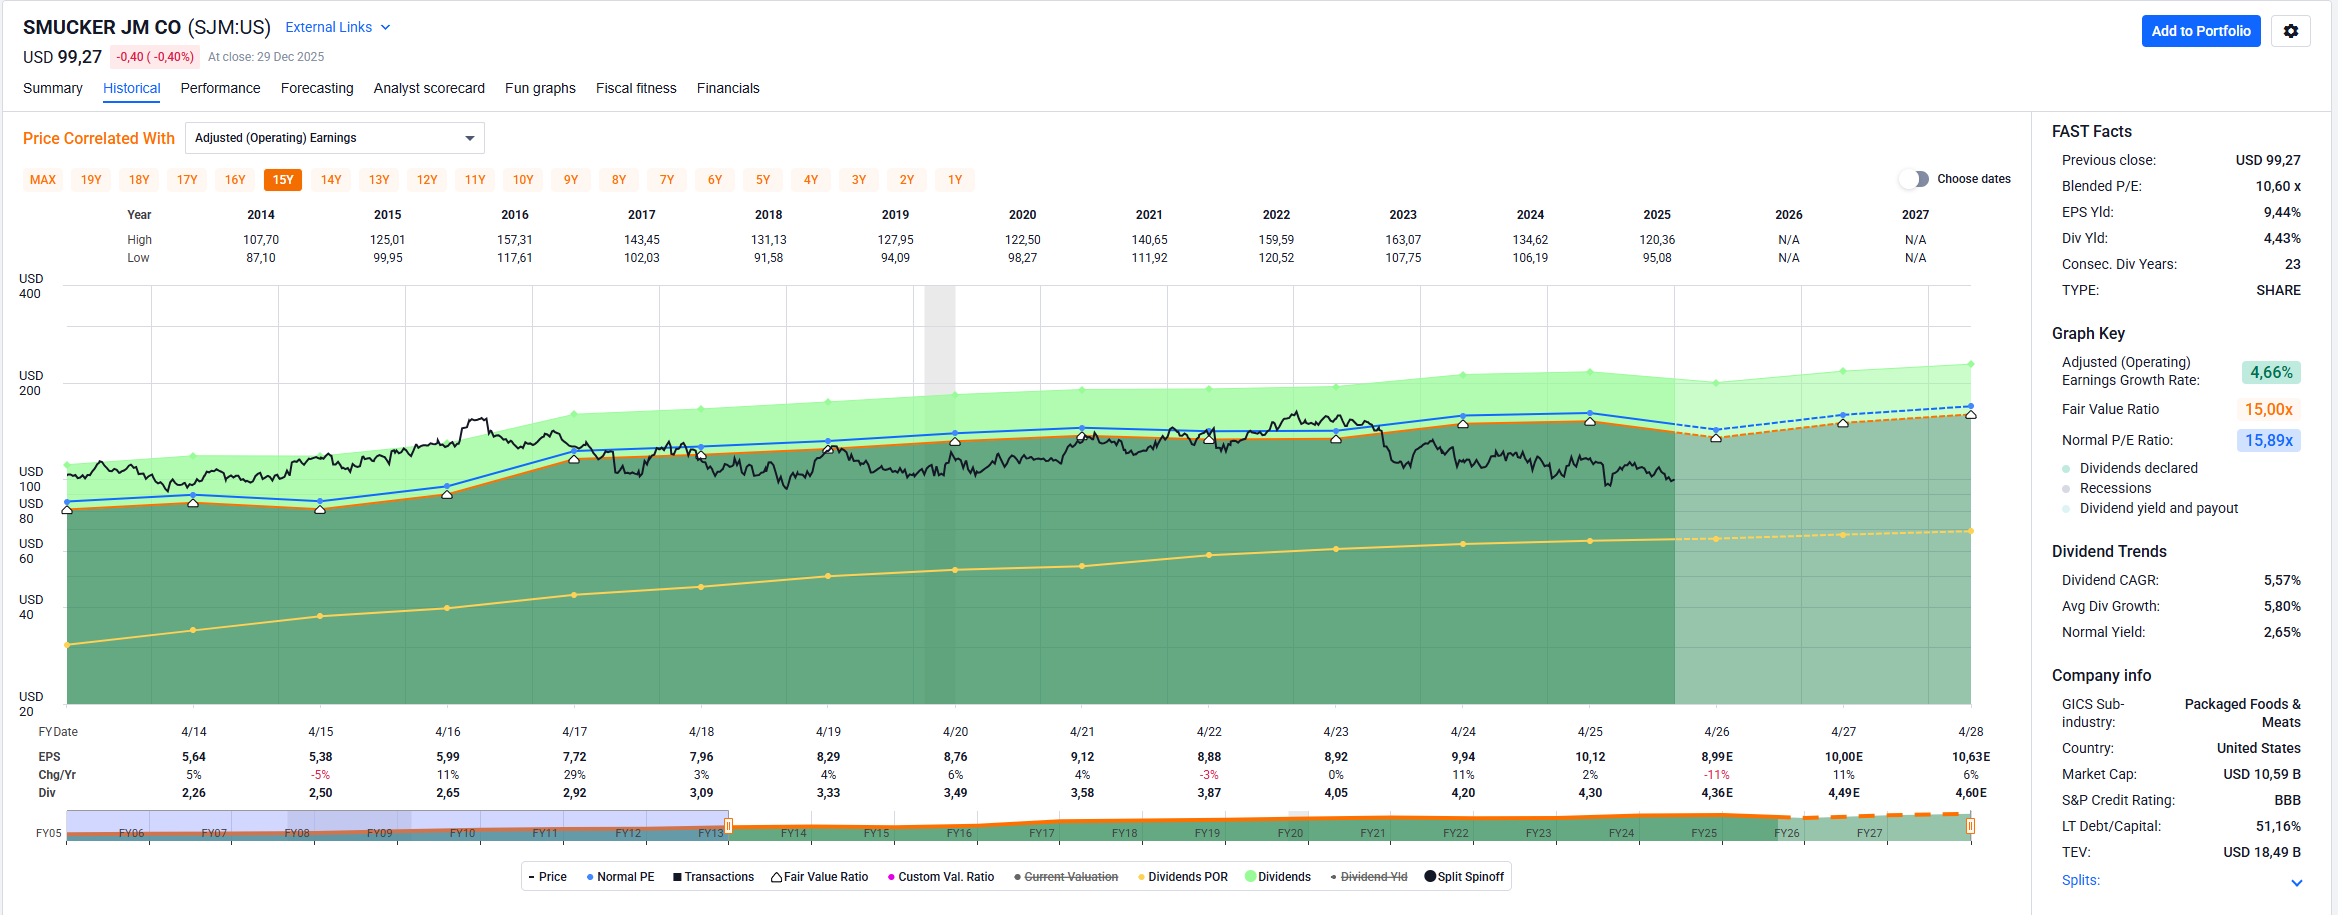The height and width of the screenshot is (915, 2338).
Task: Click the Normal P/E Ratio 15,89x value
Action: point(2268,440)
